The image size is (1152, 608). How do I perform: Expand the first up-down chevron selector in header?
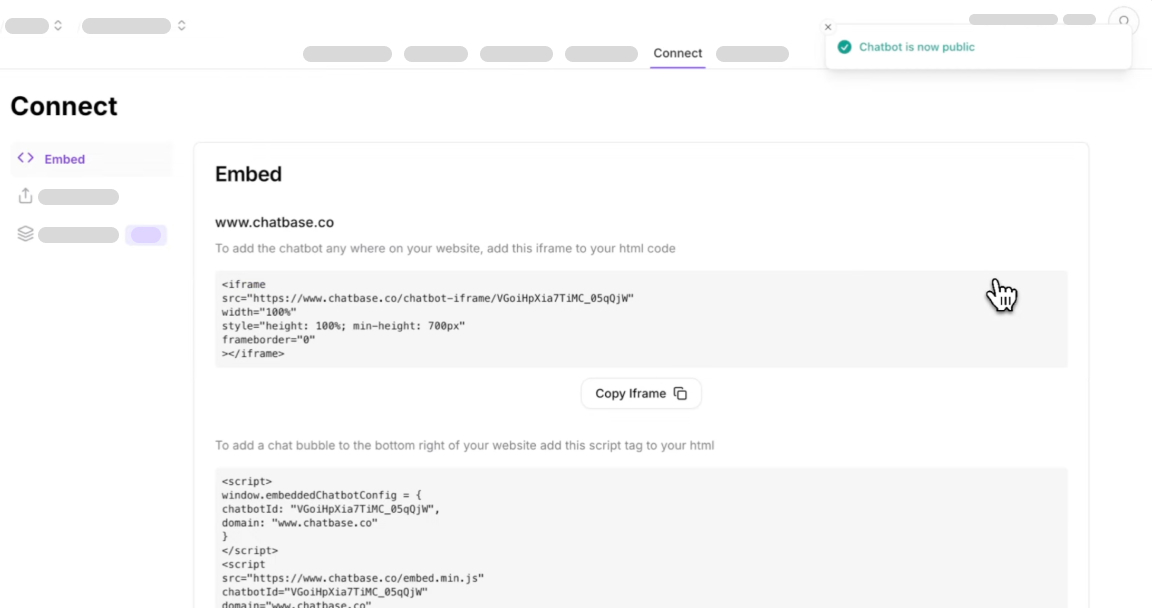click(58, 26)
